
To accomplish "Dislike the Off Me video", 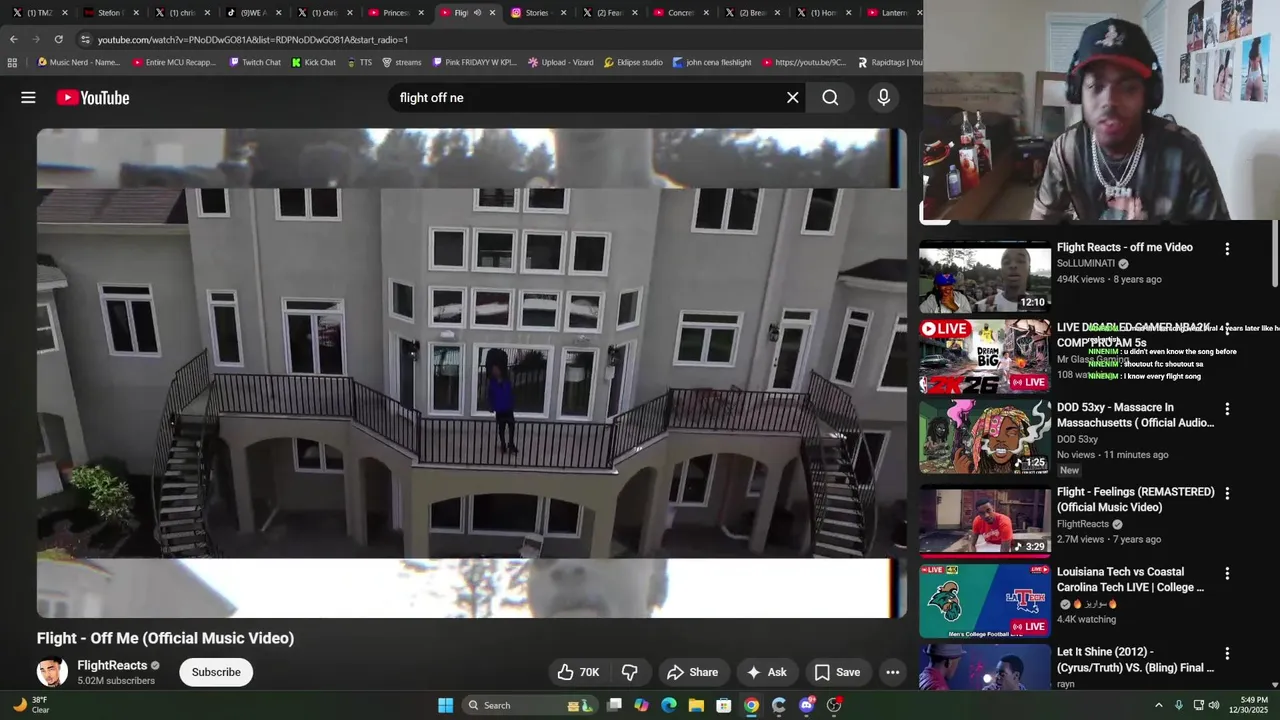I will [629, 672].
